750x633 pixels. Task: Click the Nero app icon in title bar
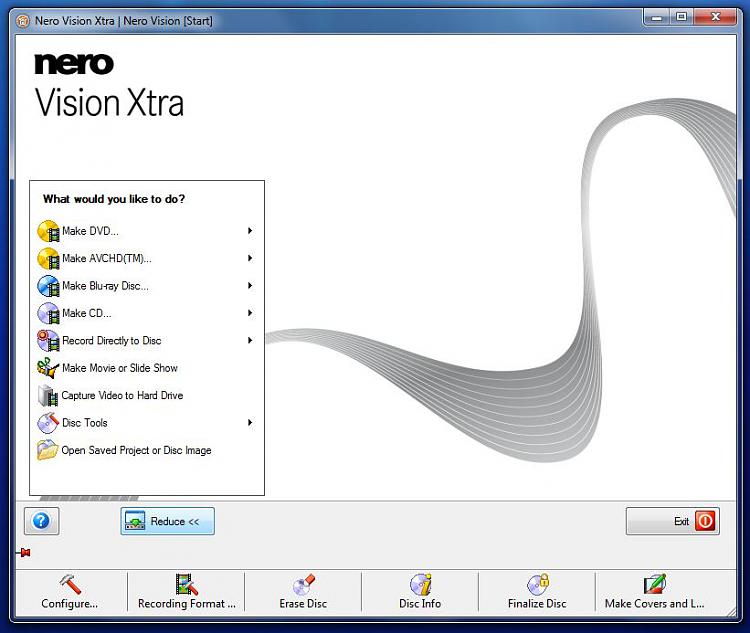pyautogui.click(x=22, y=21)
